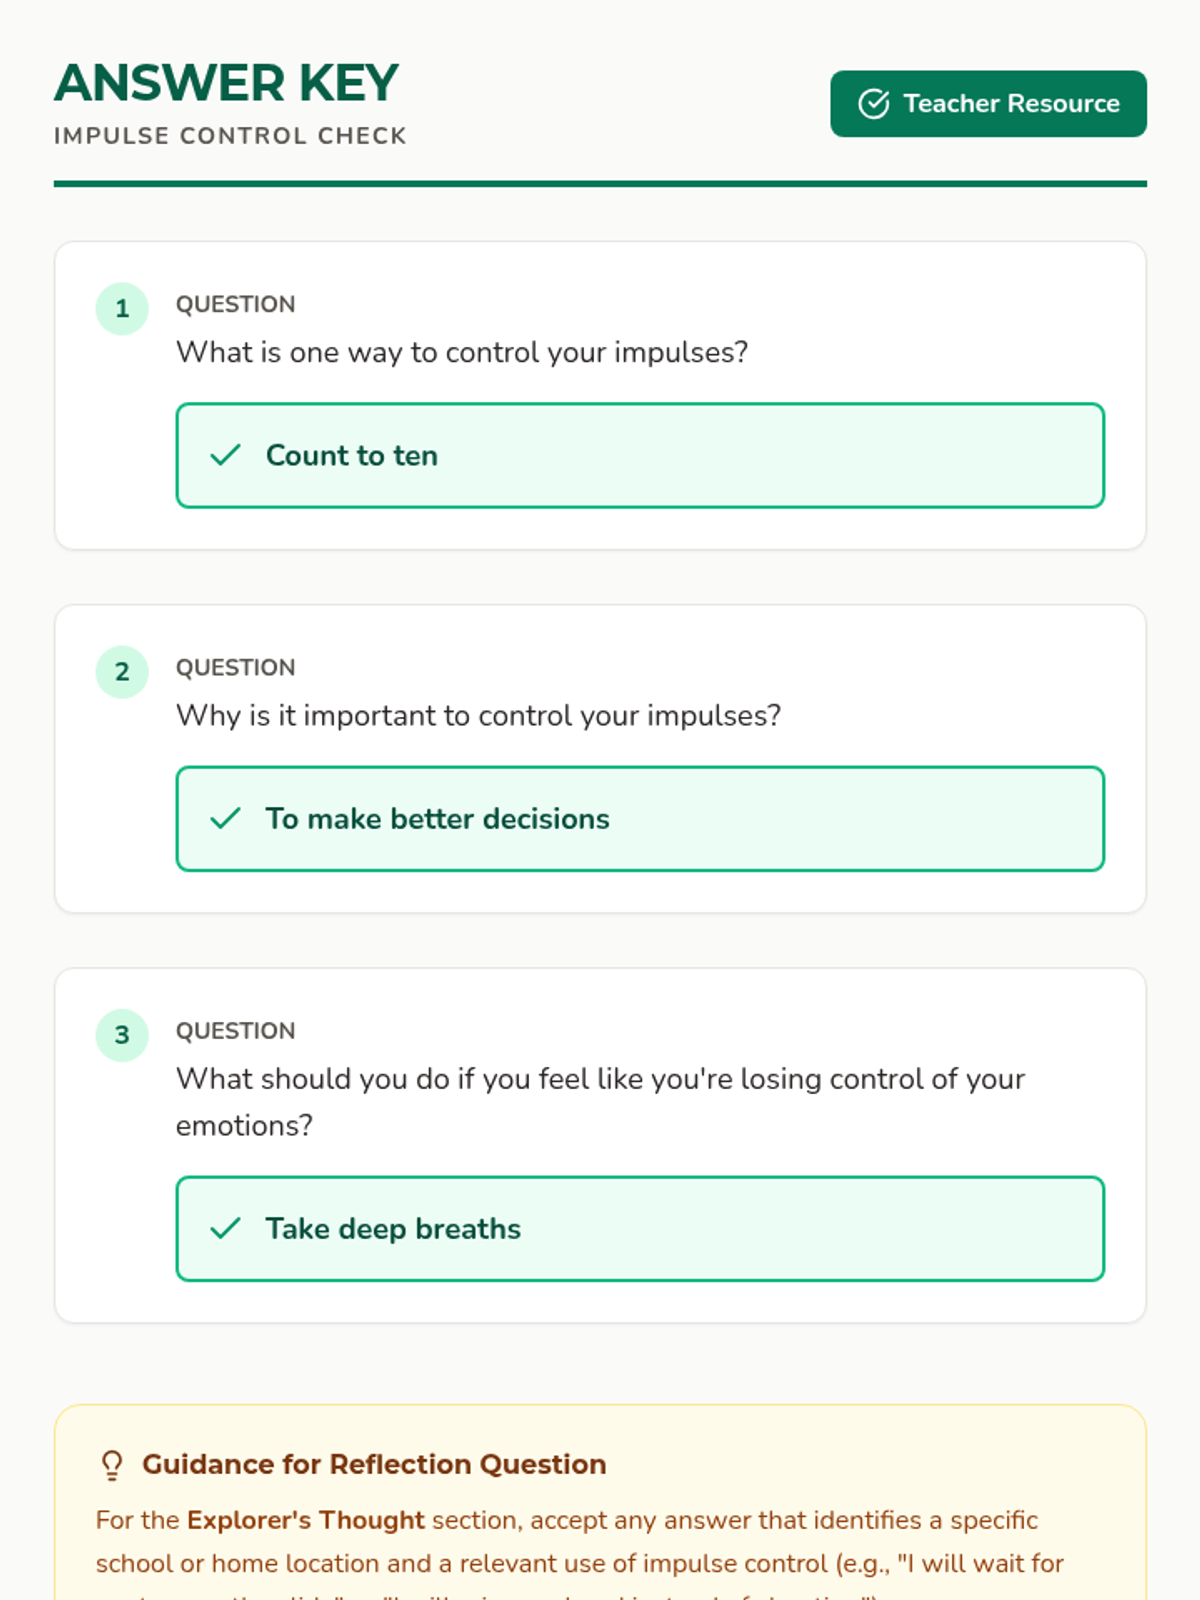Click the ANSWER KEY title

click(227, 83)
